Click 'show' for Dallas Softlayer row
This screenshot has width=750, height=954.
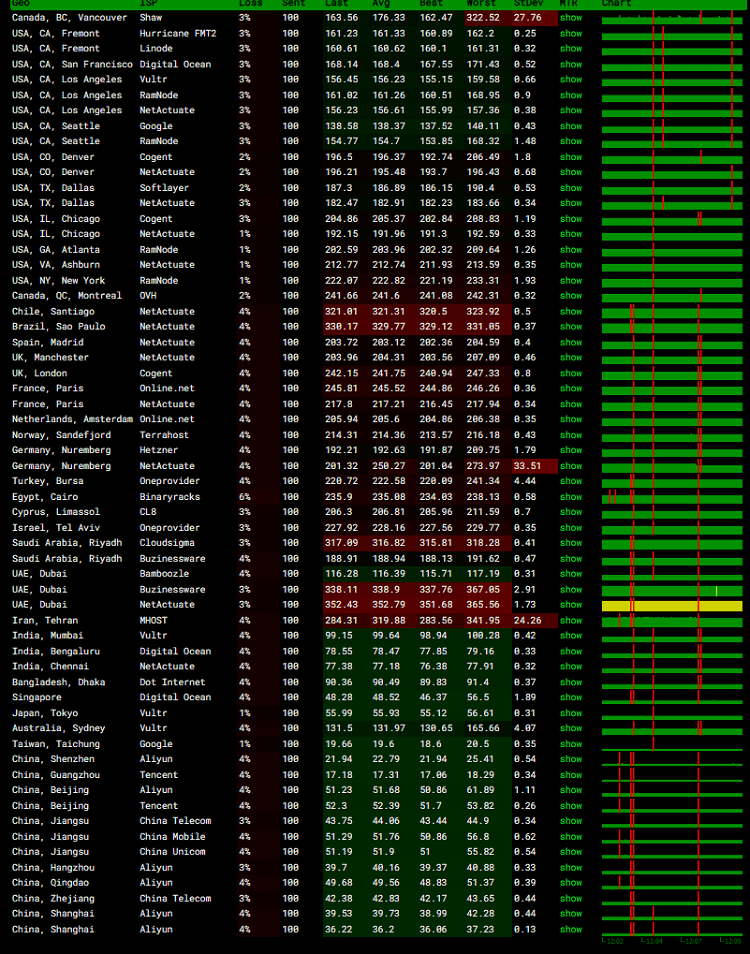pyautogui.click(x=571, y=188)
